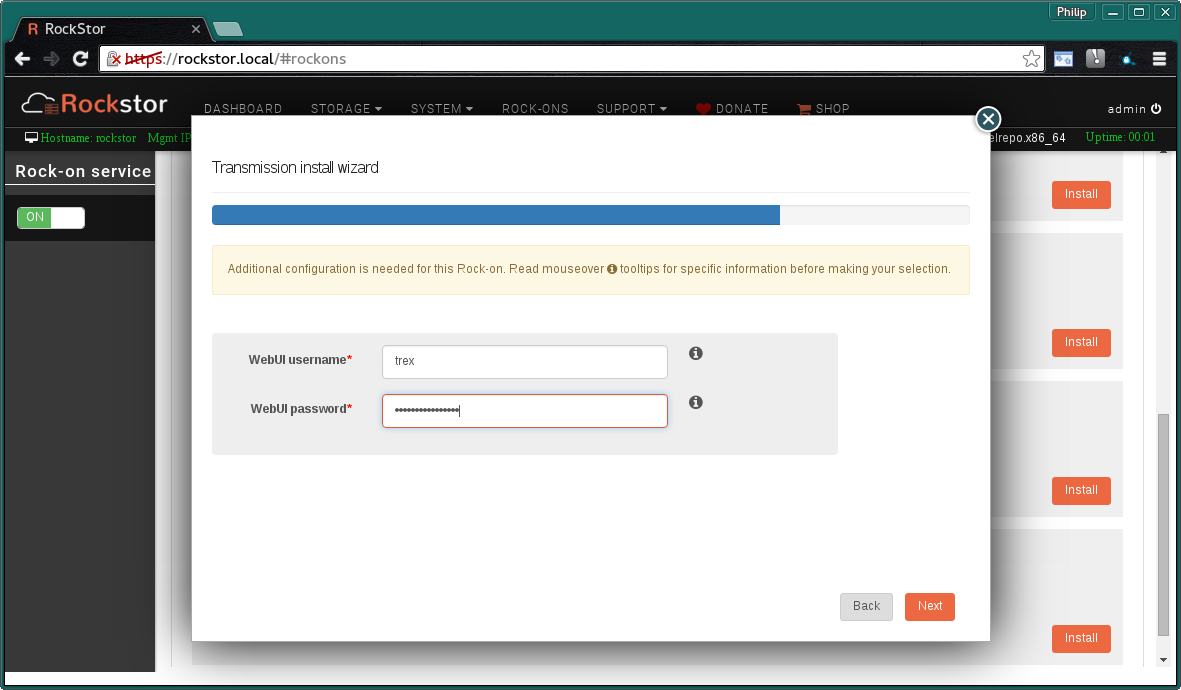Click the scrollbar down arrow

[x=1163, y=660]
